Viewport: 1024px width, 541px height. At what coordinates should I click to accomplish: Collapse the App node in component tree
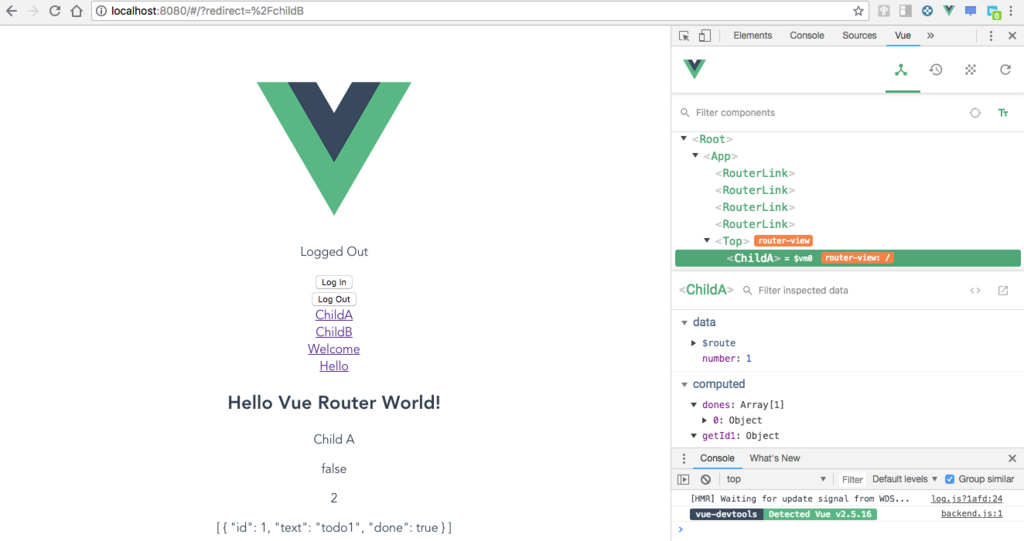[696, 156]
